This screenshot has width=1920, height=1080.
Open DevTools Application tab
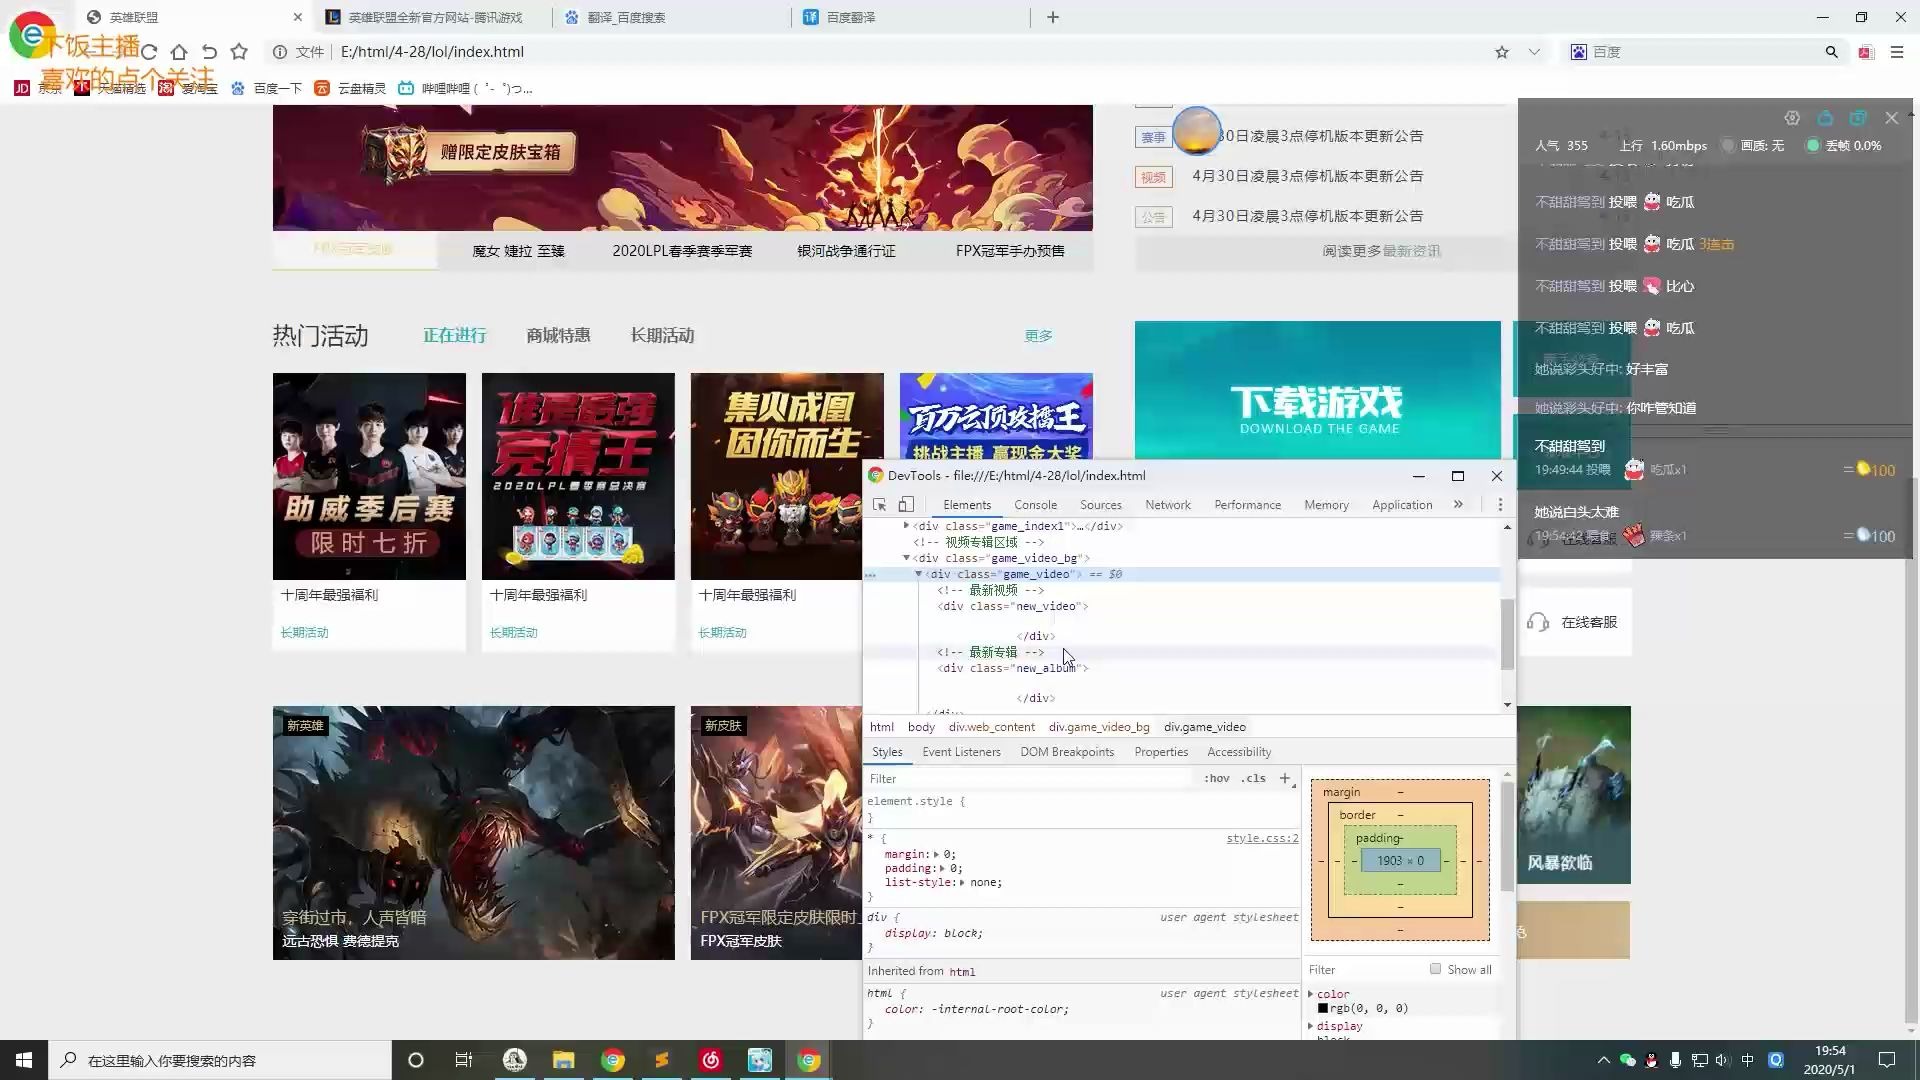(1402, 505)
